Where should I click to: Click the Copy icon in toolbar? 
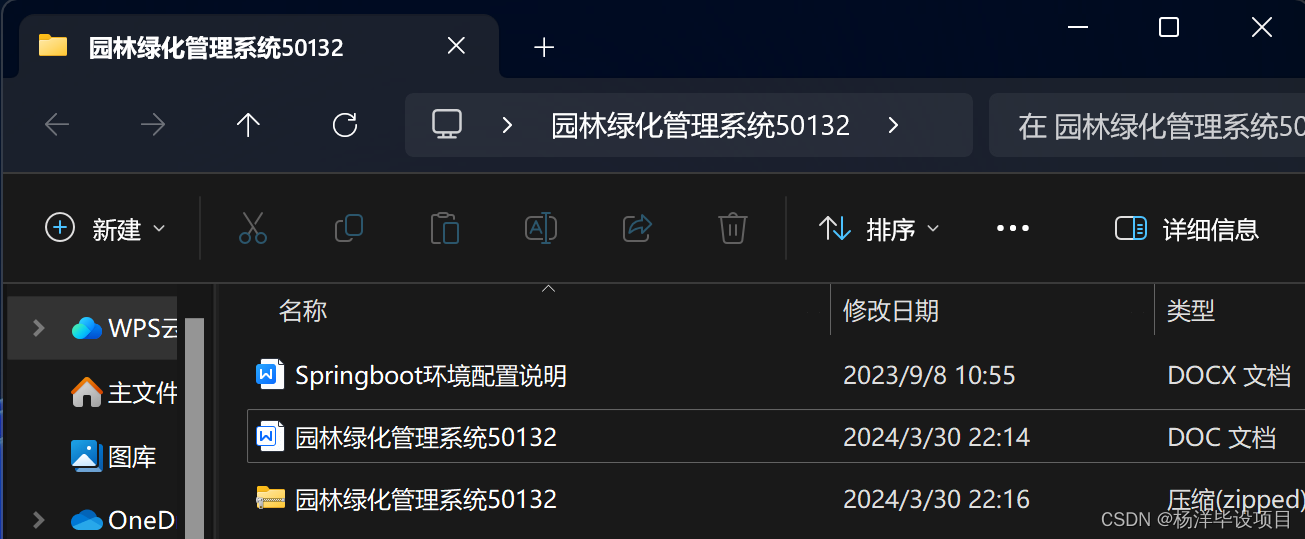click(348, 229)
